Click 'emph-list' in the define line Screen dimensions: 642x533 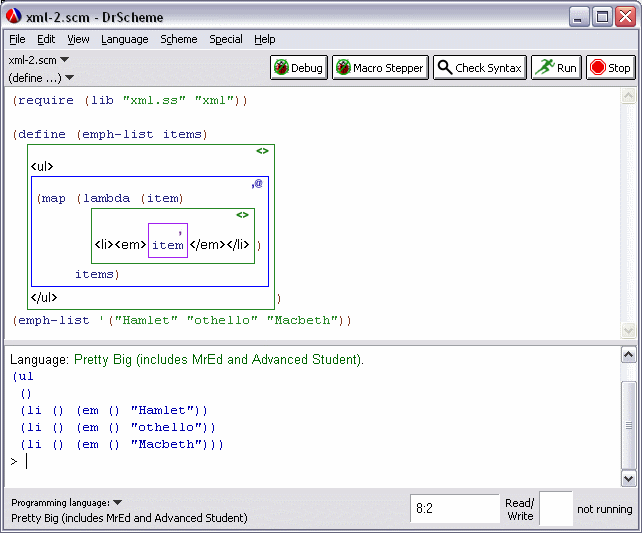pos(117,135)
